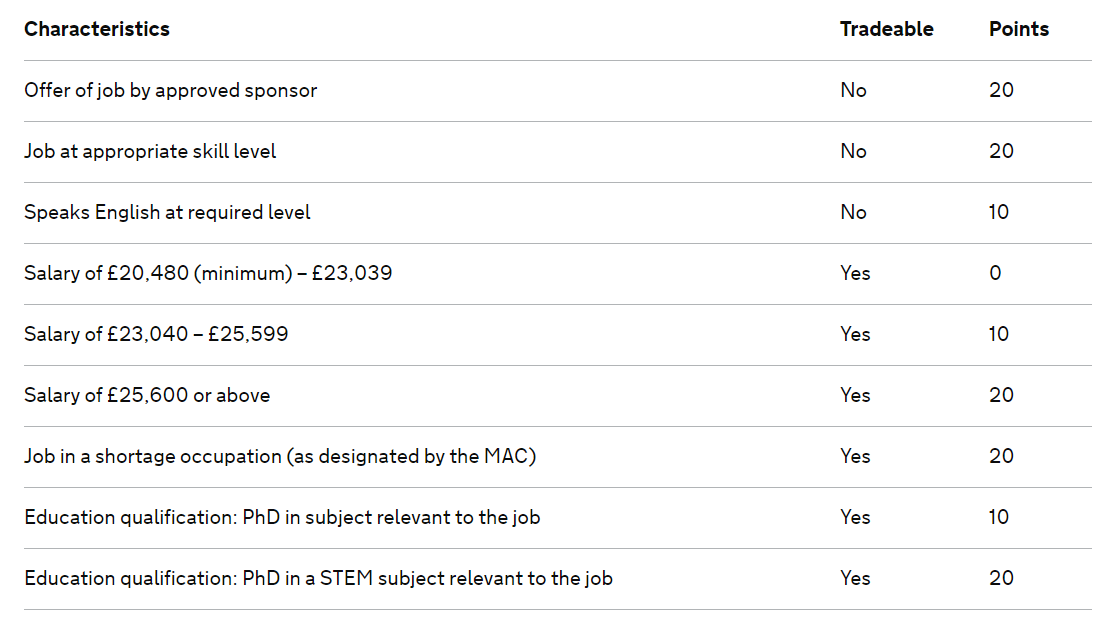Click the Characteristics column header

[x=97, y=29]
